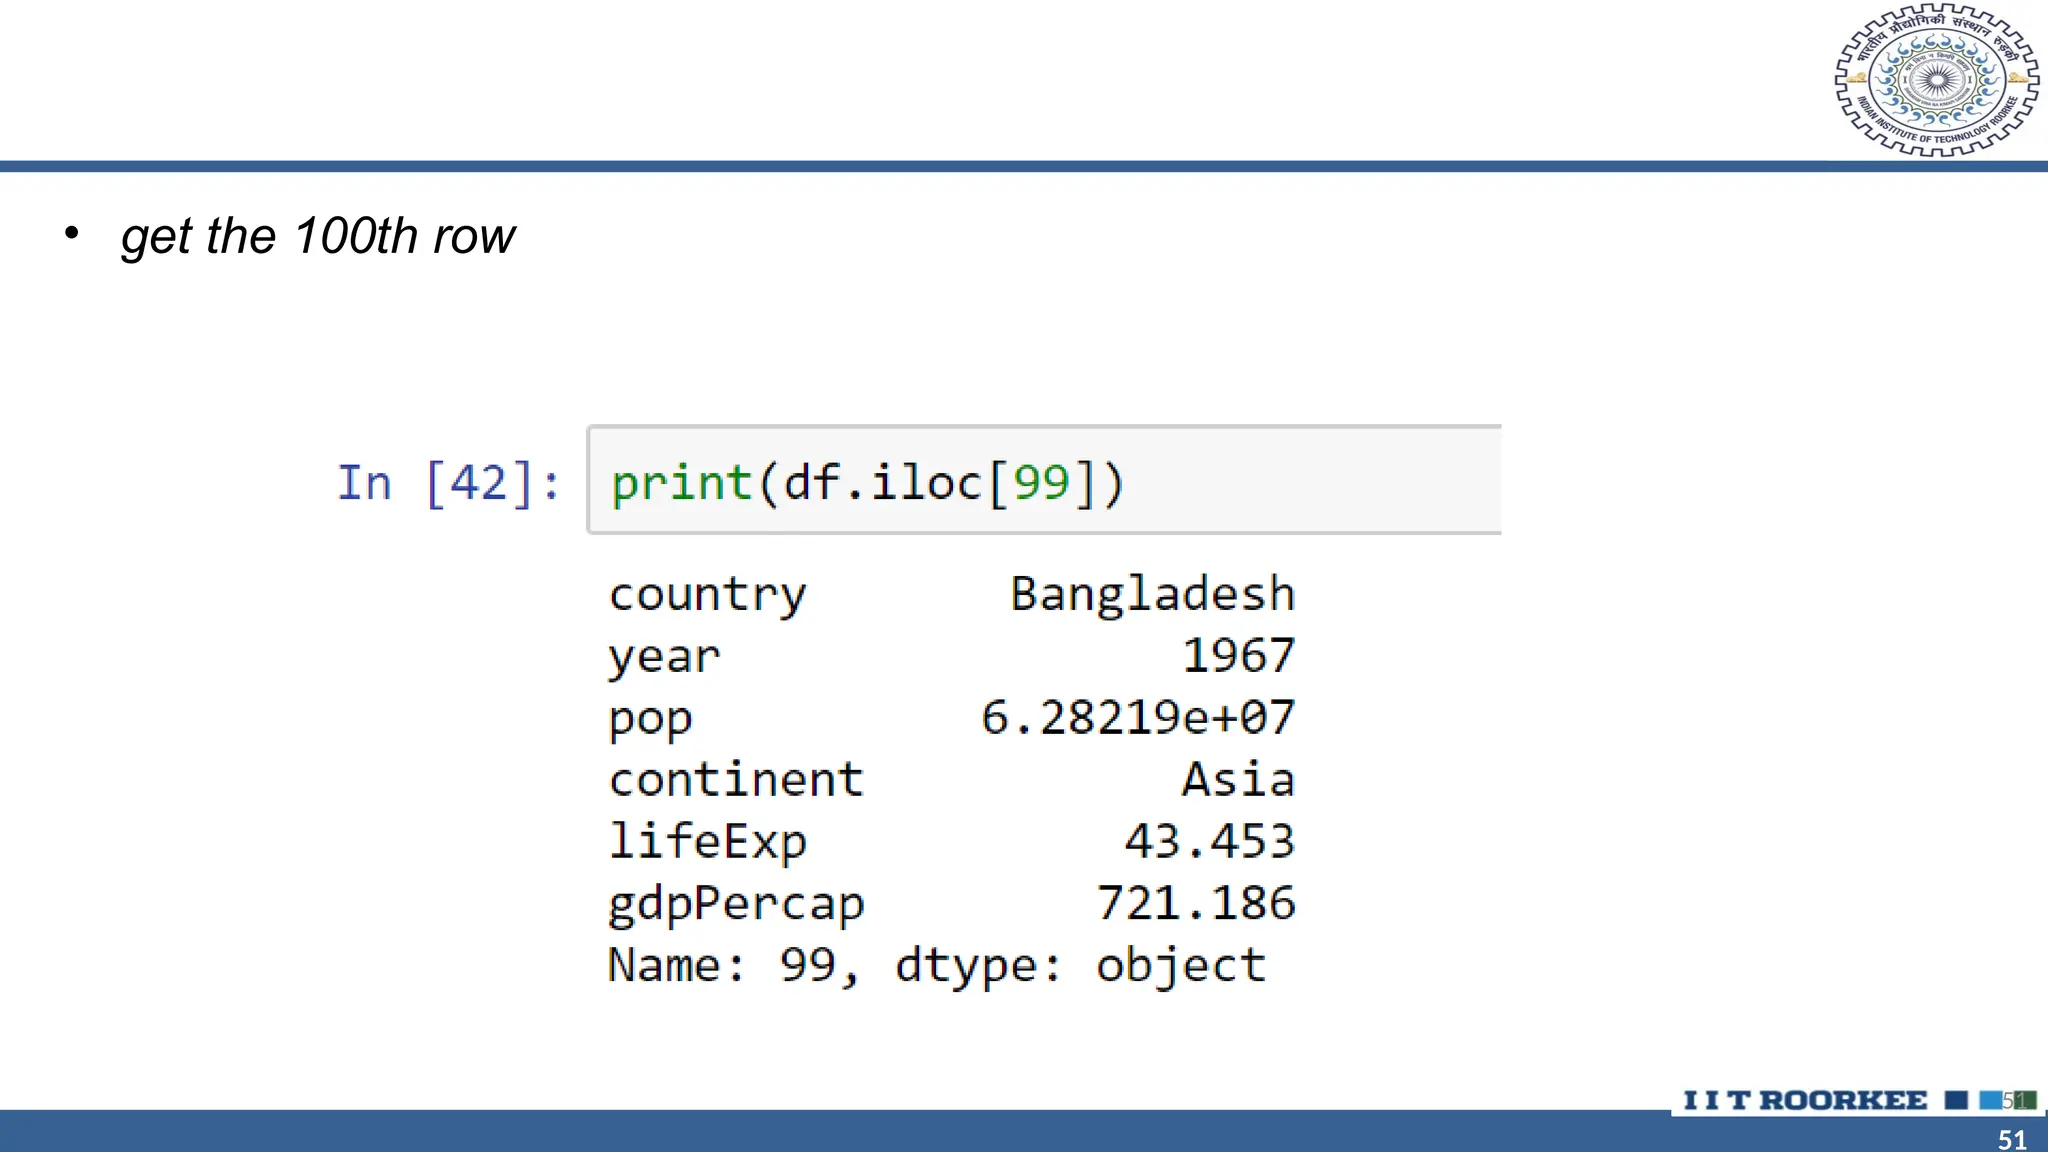This screenshot has width=2048, height=1152.
Task: Click the green square in footer
Action: [2027, 1100]
